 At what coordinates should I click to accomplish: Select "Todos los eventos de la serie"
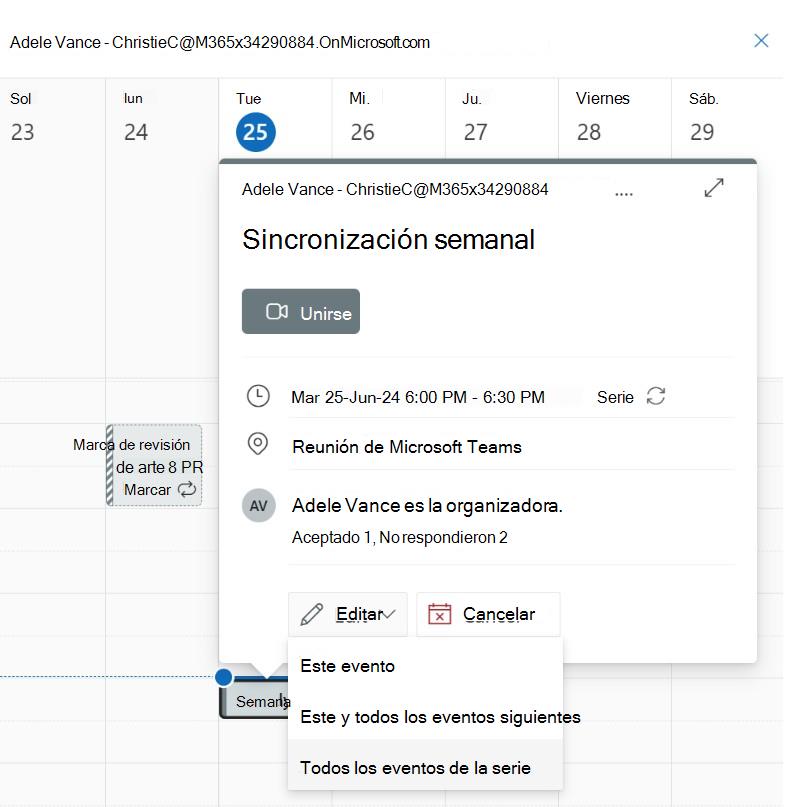tap(425, 767)
